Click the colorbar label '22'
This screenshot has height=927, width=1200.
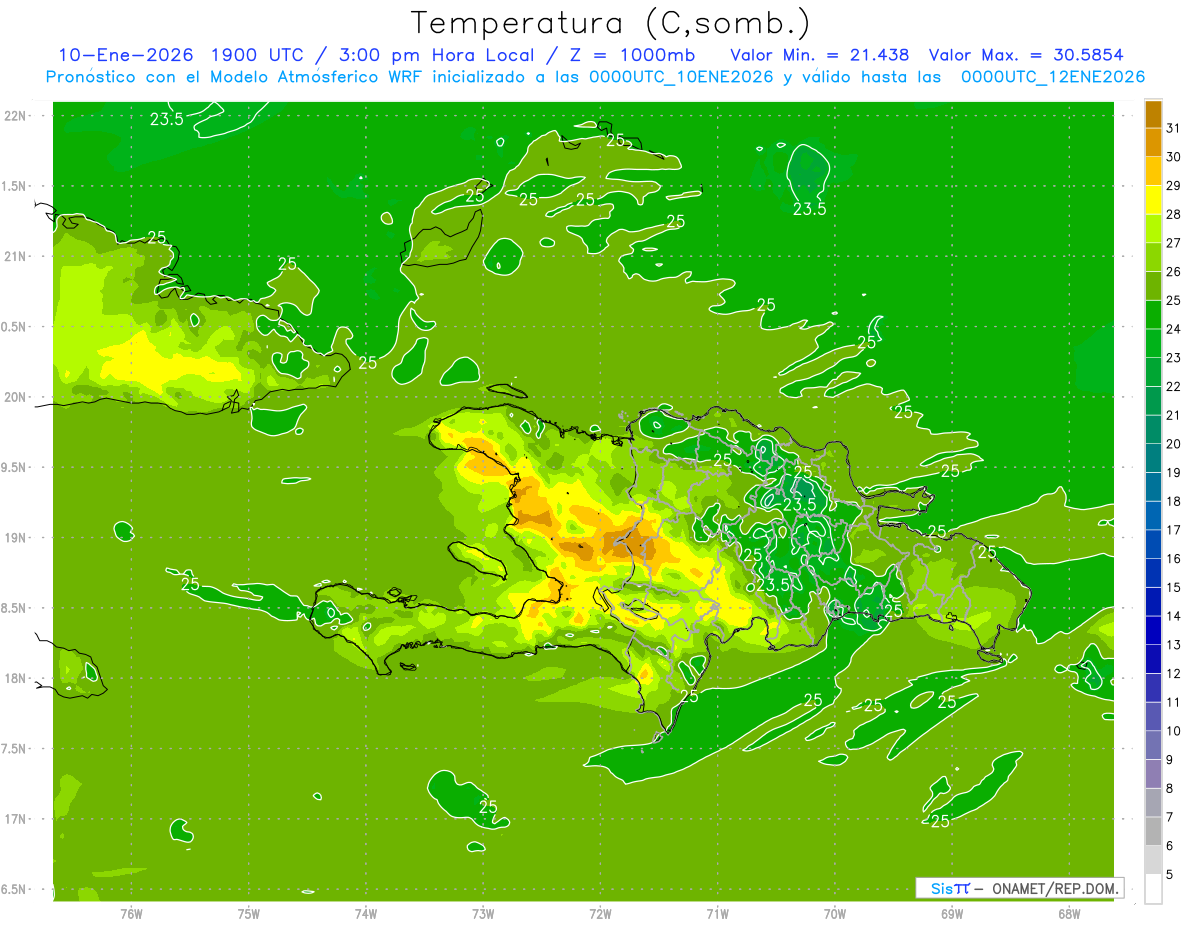[1174, 387]
